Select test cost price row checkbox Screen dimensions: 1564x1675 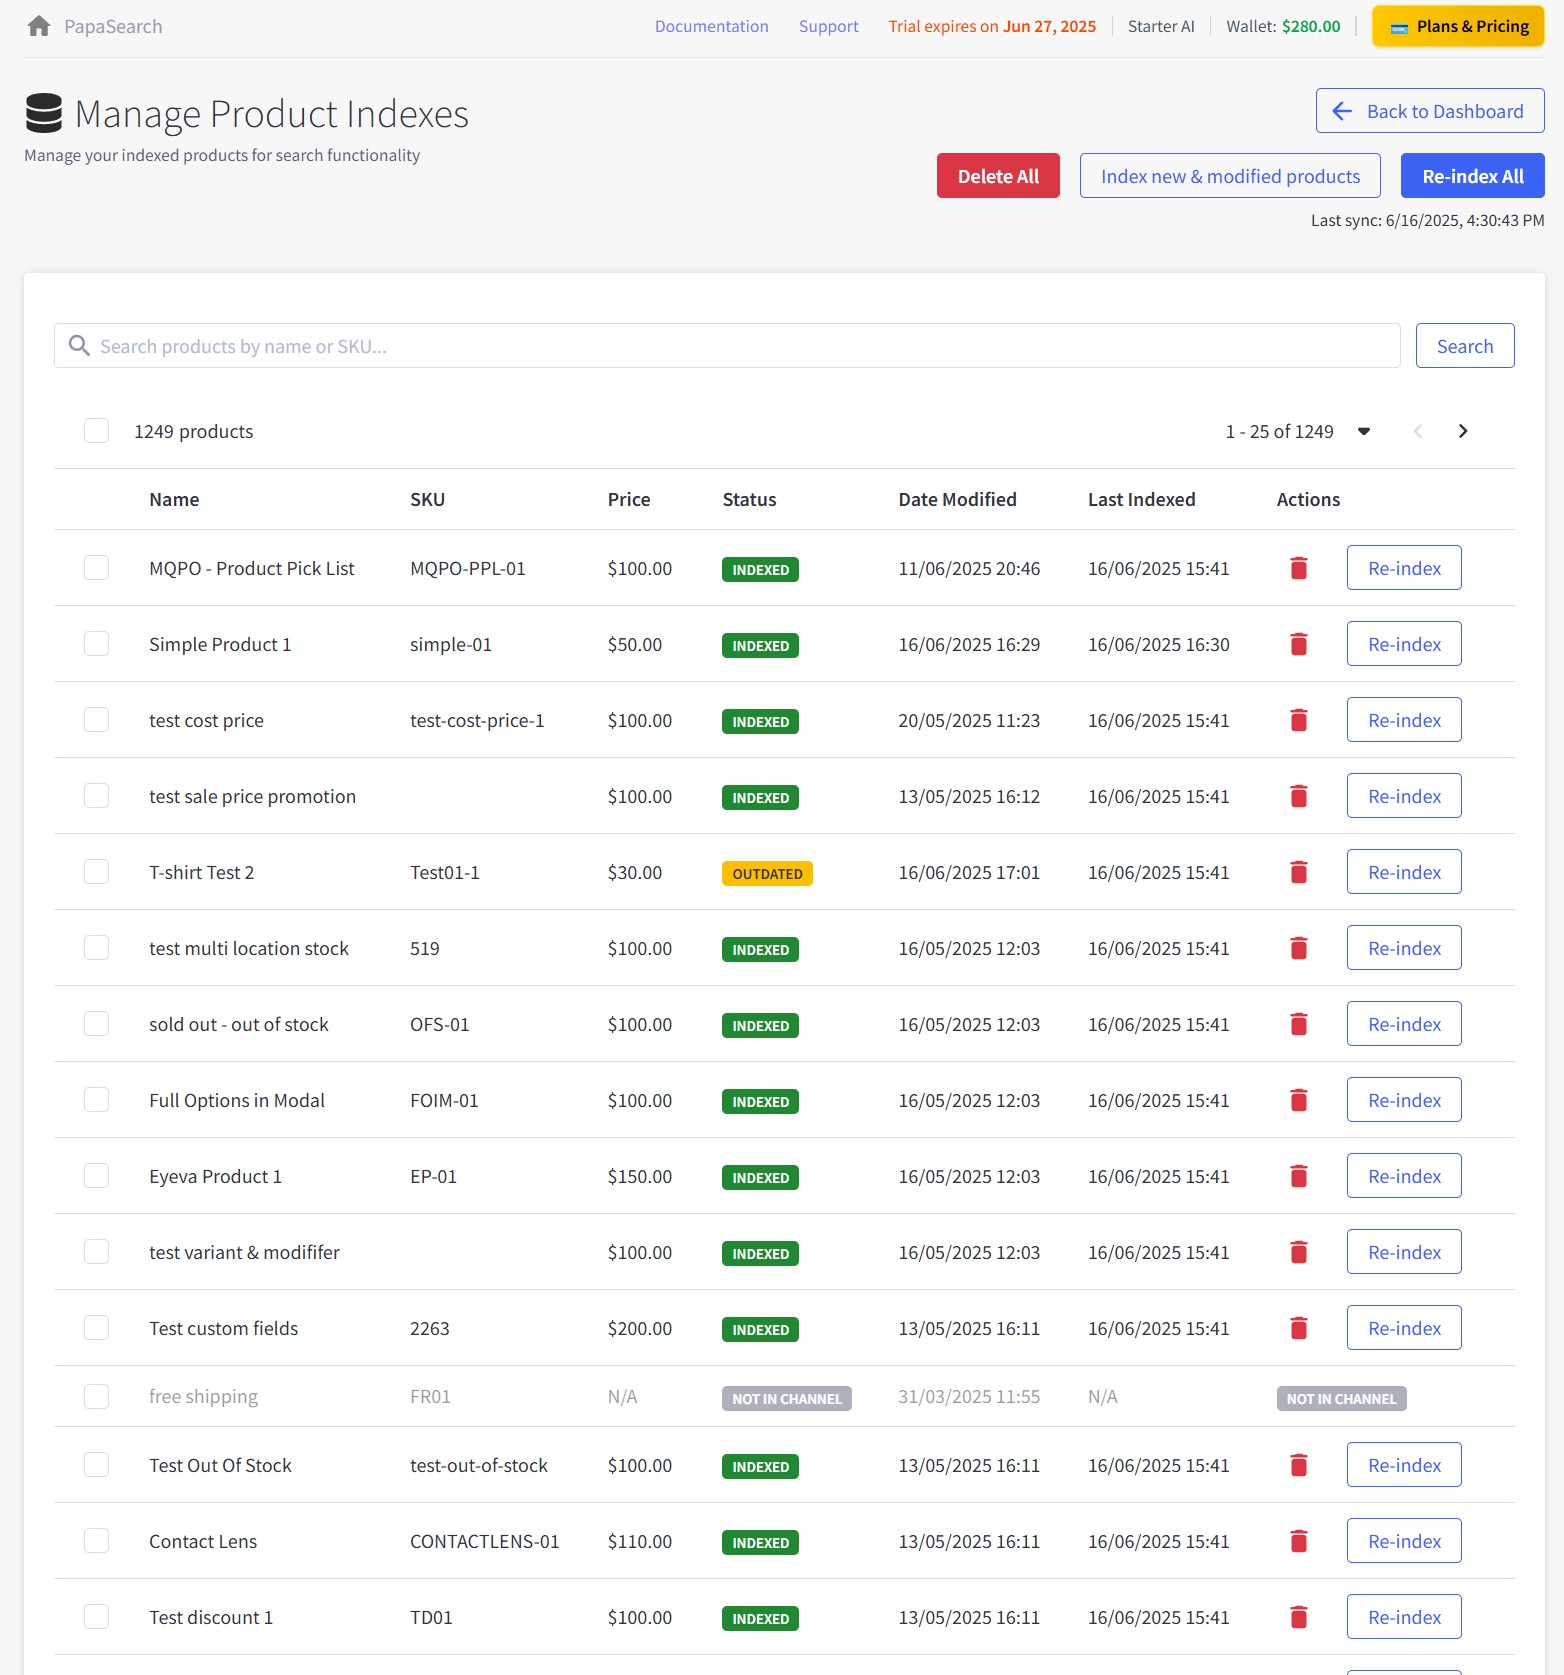click(x=96, y=720)
